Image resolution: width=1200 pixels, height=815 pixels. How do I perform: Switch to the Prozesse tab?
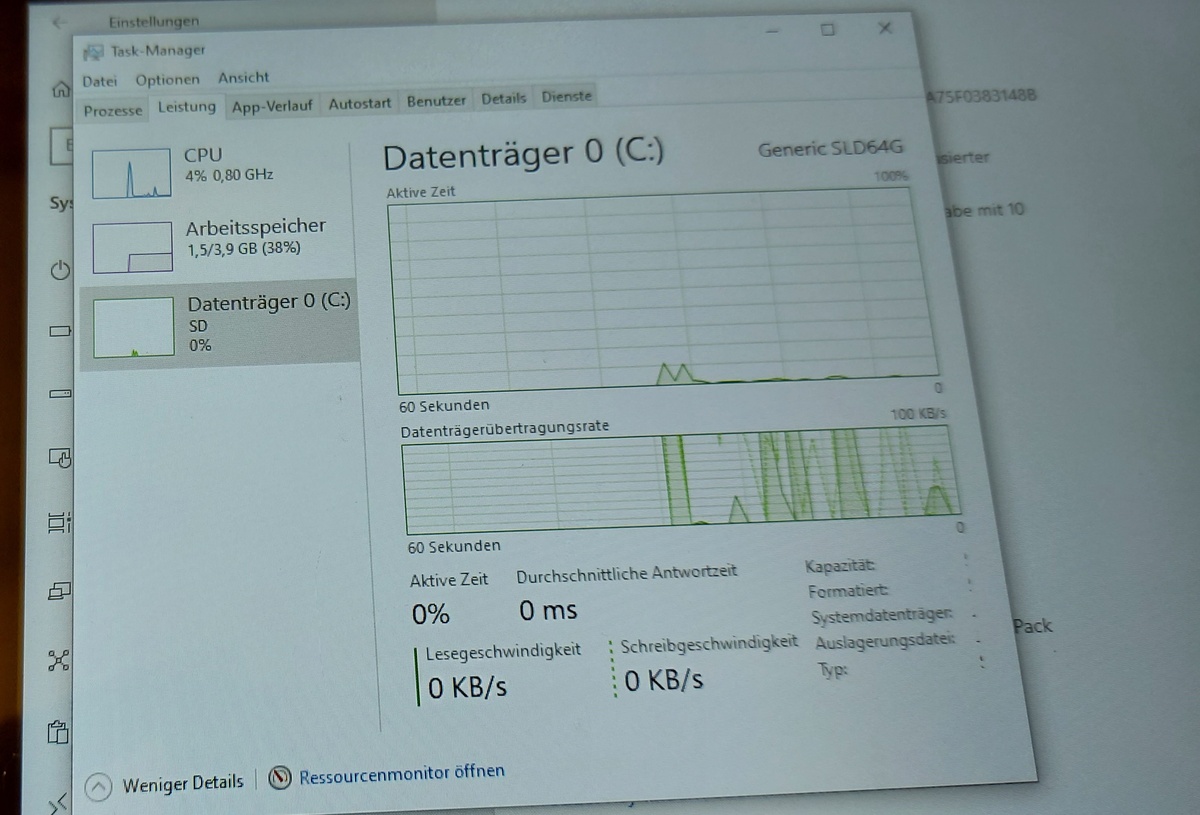[x=112, y=110]
